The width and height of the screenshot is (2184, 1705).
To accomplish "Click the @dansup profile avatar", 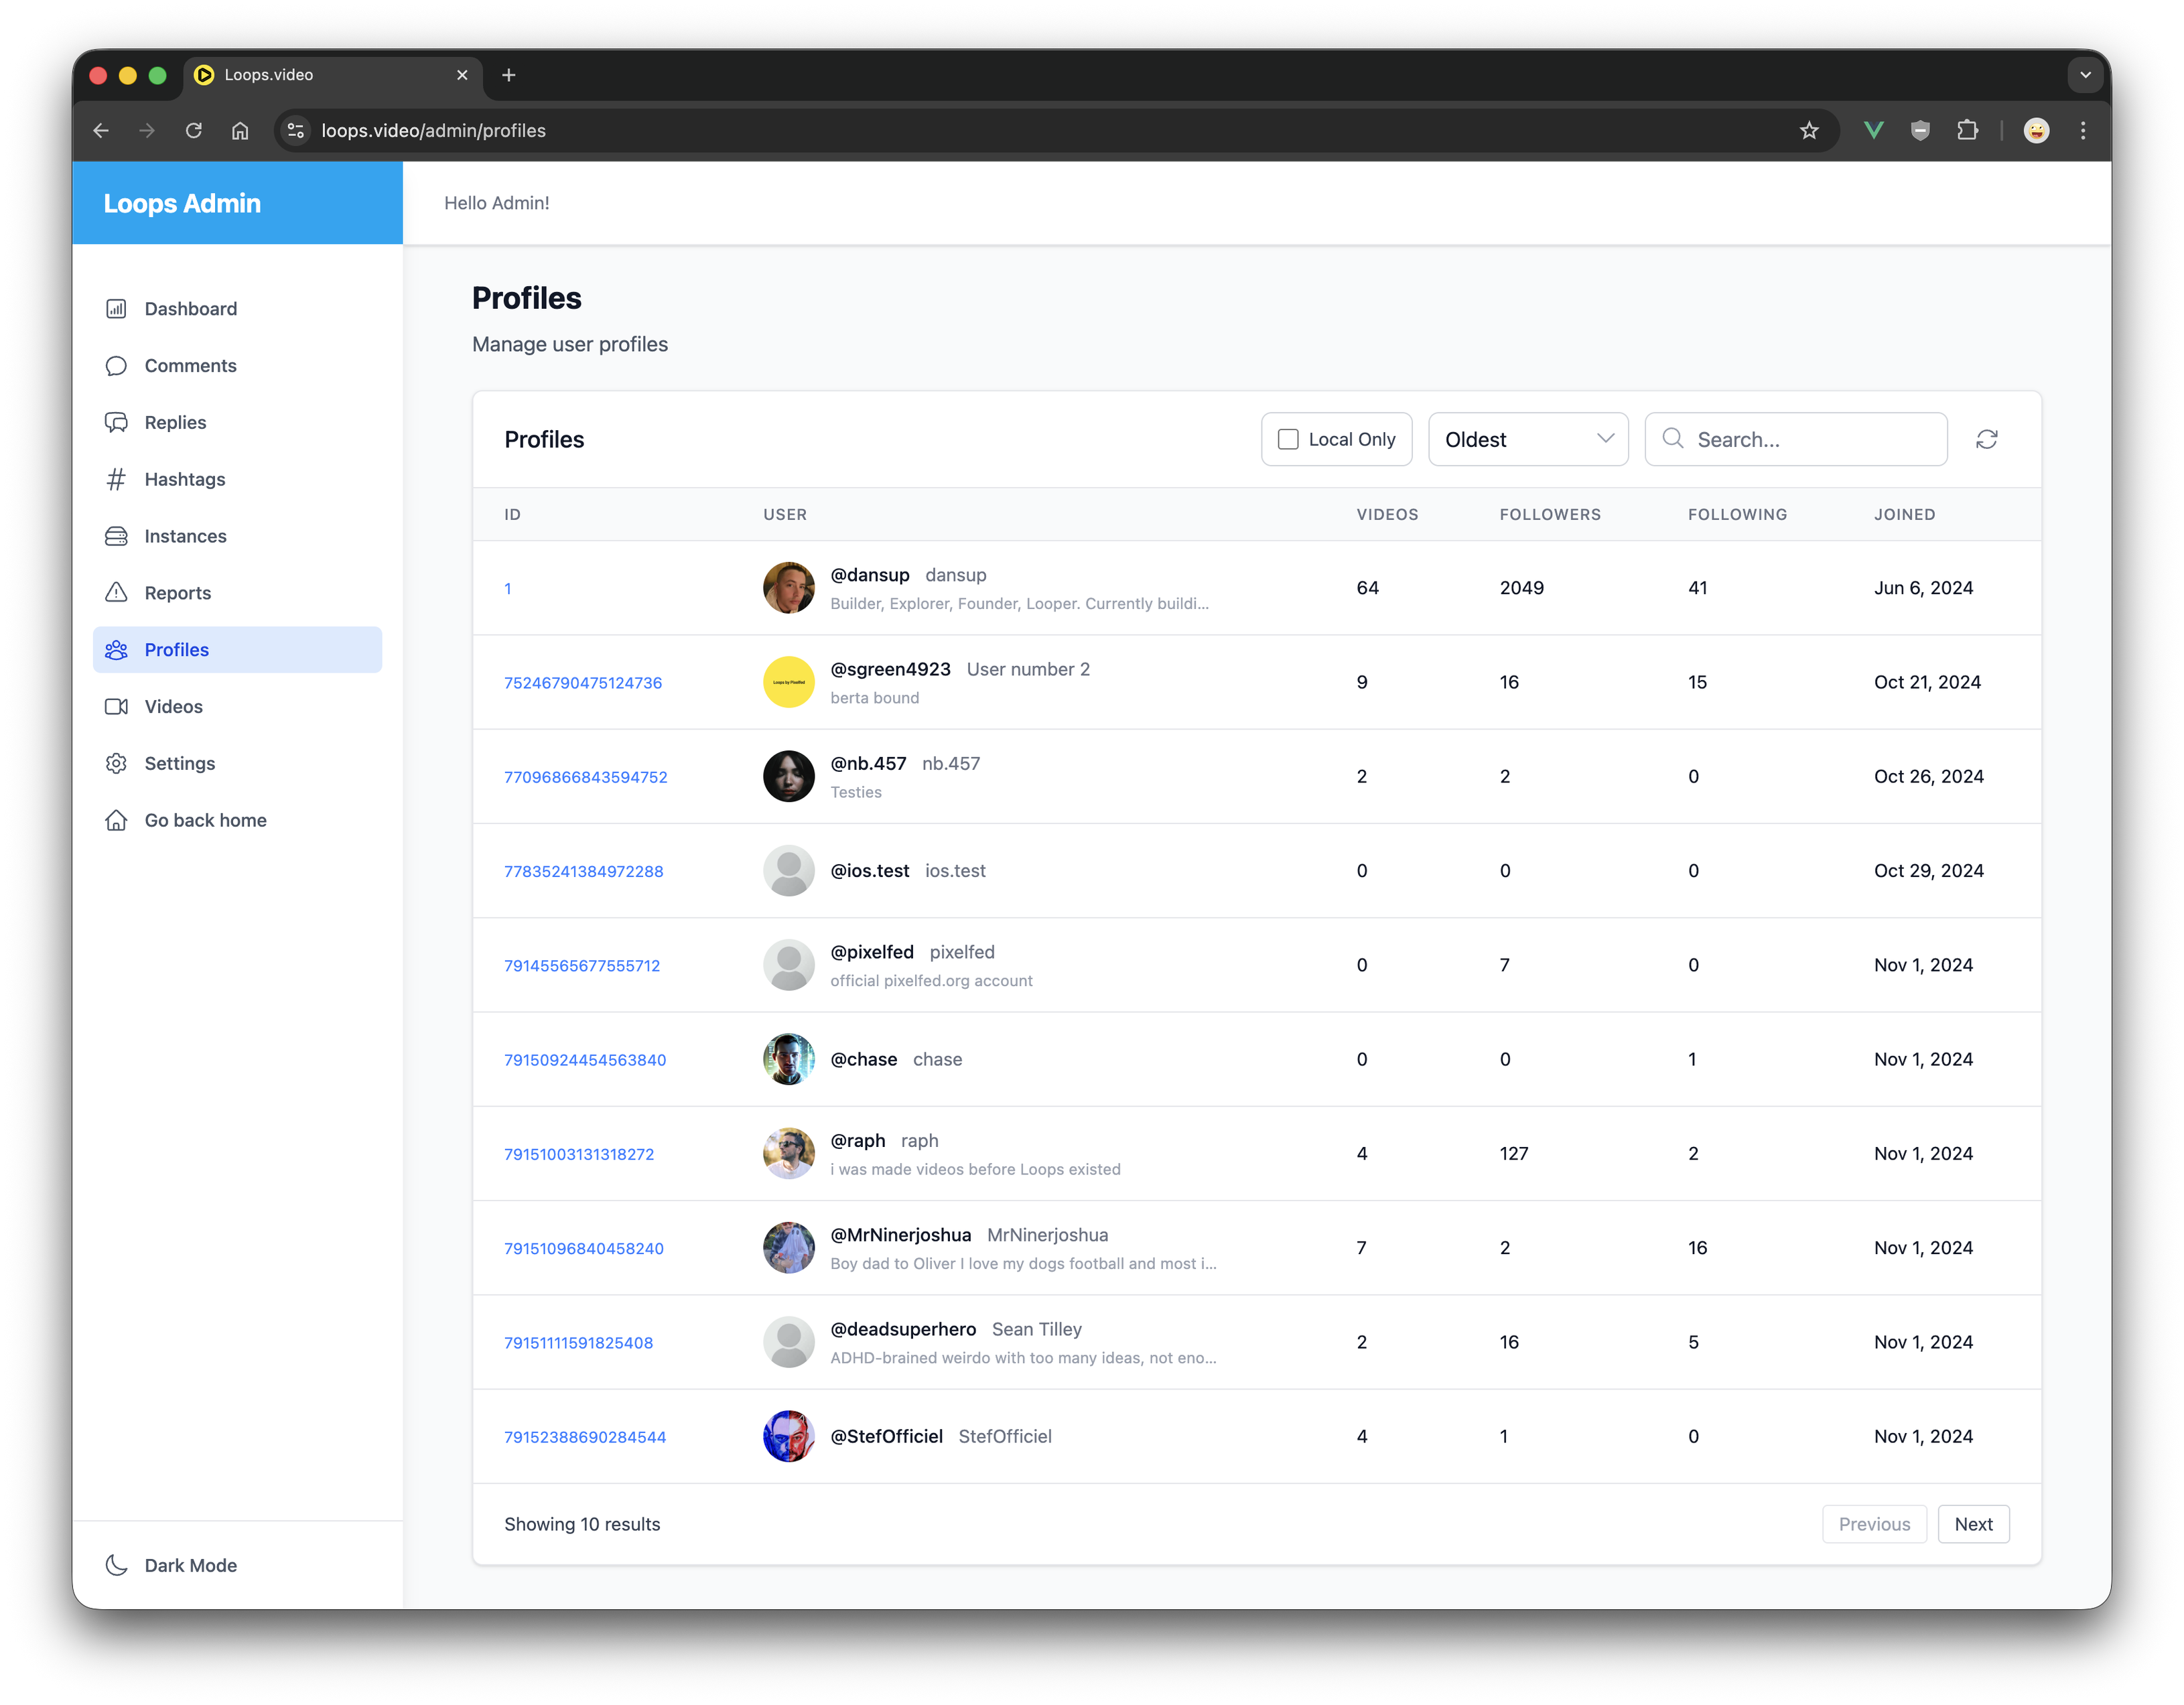I will click(x=788, y=588).
